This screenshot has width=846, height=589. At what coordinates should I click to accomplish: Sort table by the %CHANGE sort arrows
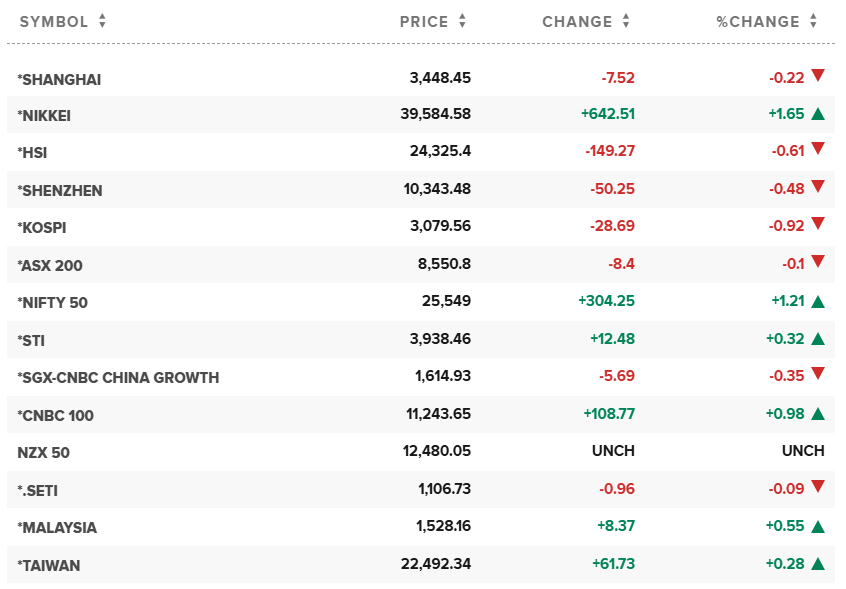(x=814, y=21)
